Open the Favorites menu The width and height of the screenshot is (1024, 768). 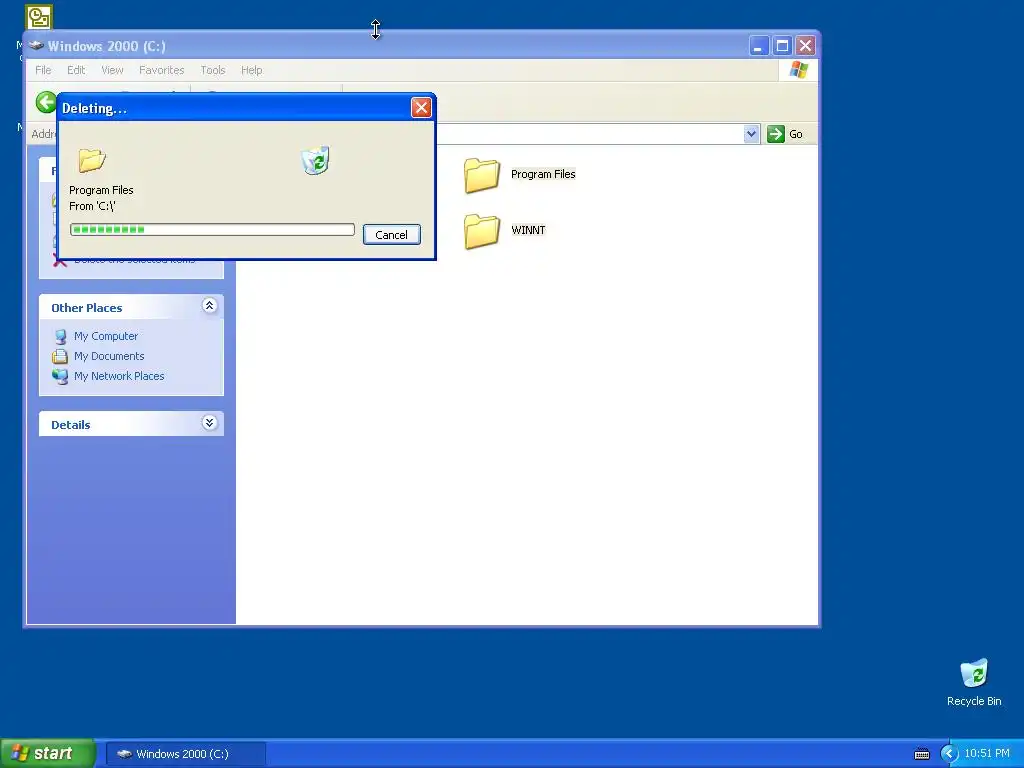pyautogui.click(x=161, y=70)
